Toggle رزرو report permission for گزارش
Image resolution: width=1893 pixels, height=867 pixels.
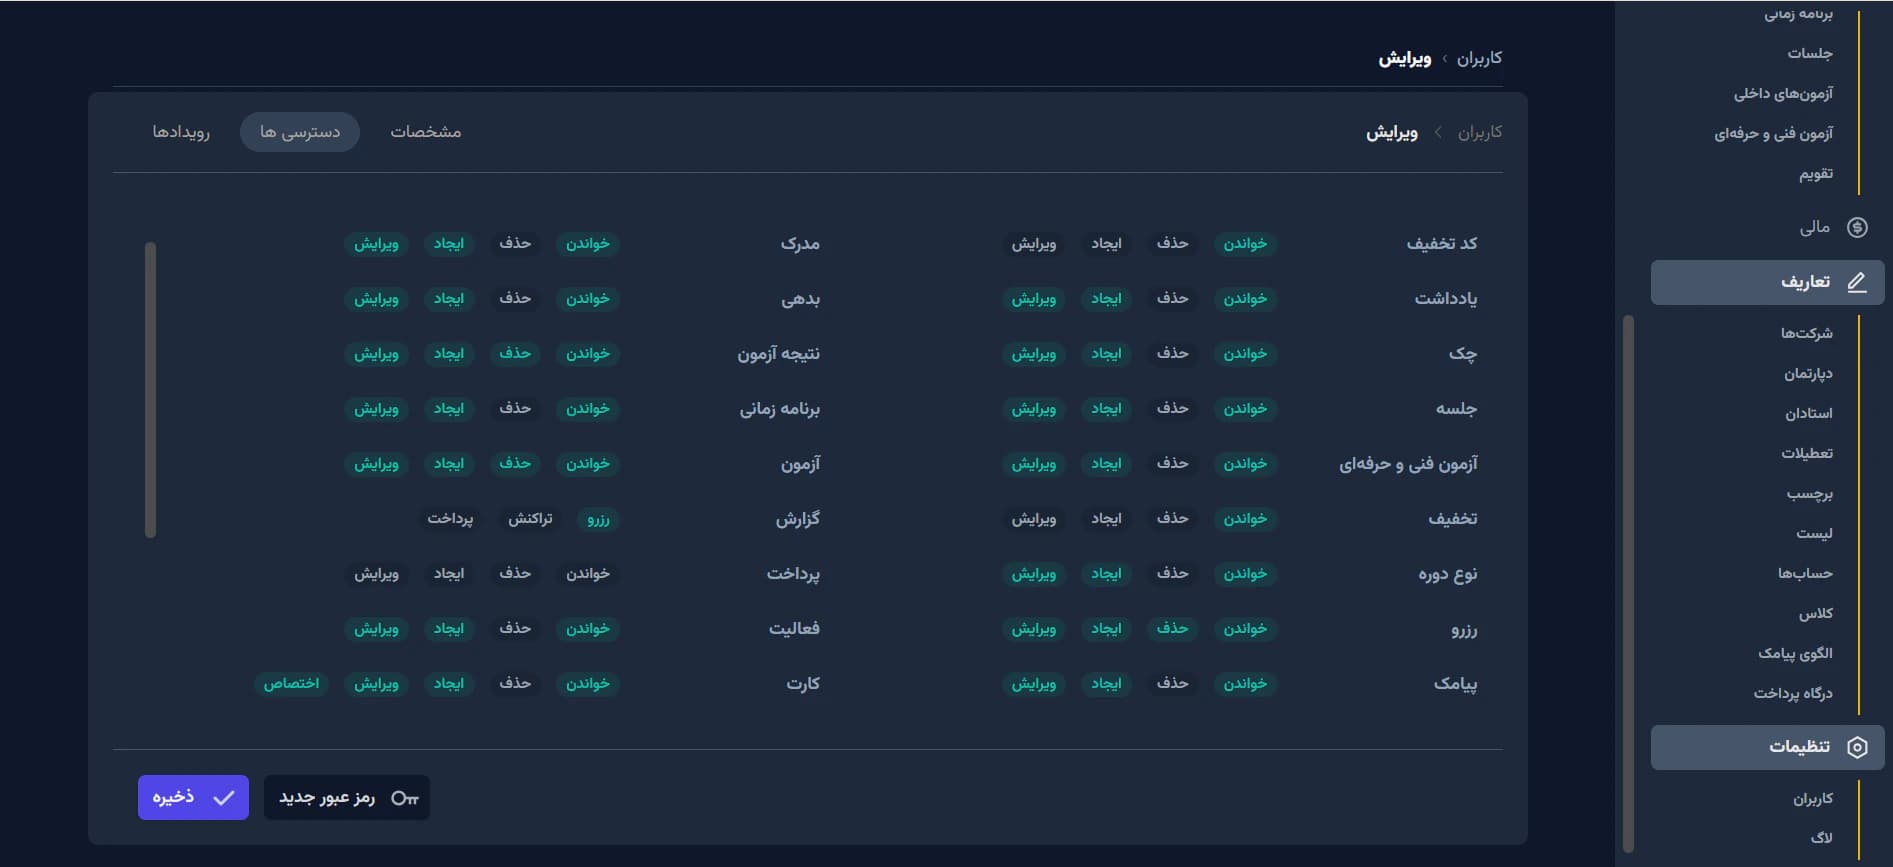[598, 519]
